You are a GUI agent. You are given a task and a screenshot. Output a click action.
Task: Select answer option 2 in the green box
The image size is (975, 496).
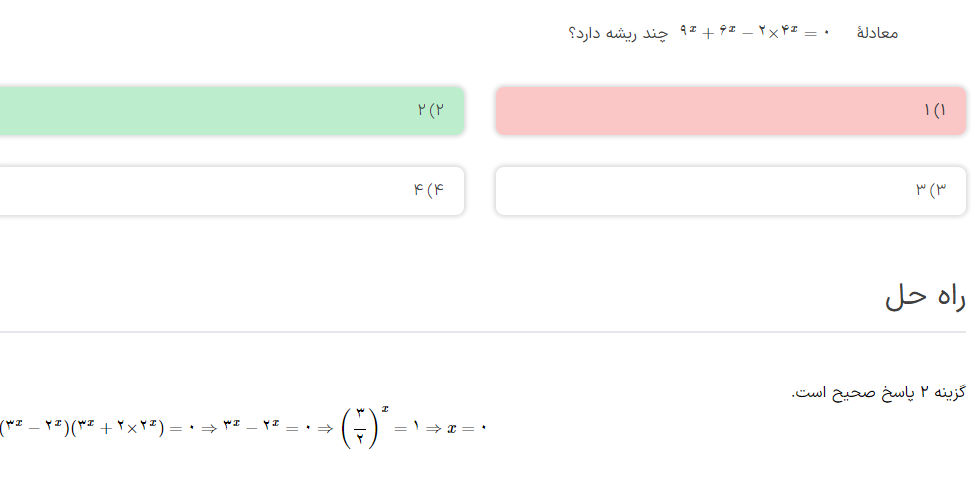click(x=231, y=110)
